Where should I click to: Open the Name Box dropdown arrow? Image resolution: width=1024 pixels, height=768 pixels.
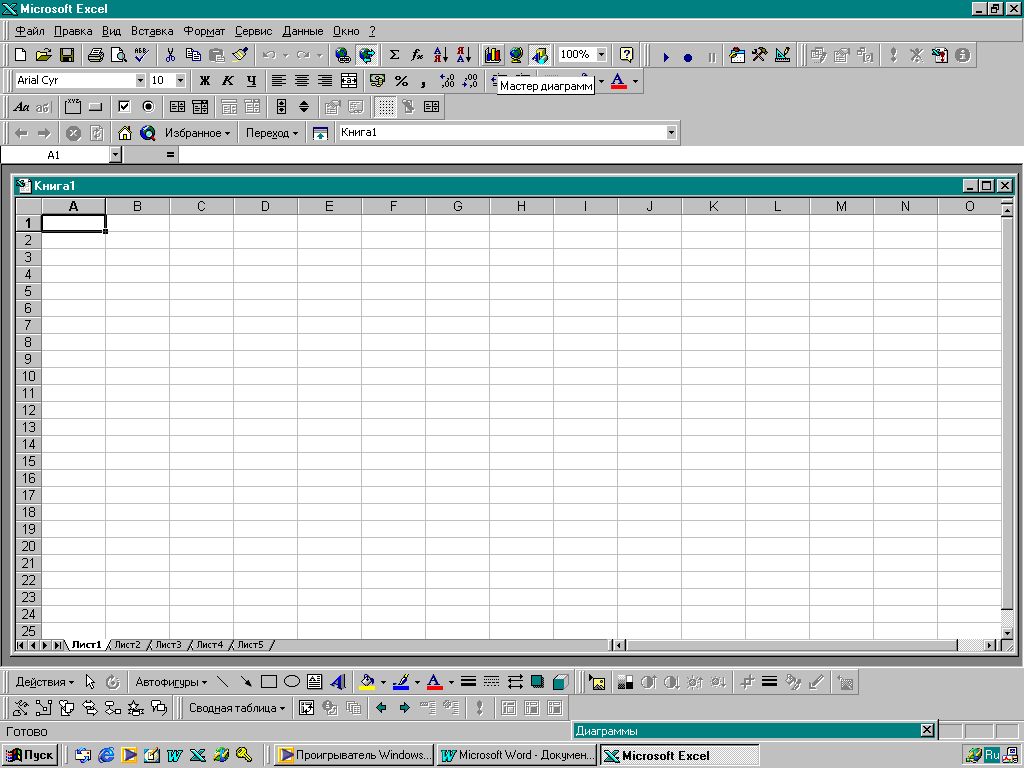pyautogui.click(x=116, y=155)
